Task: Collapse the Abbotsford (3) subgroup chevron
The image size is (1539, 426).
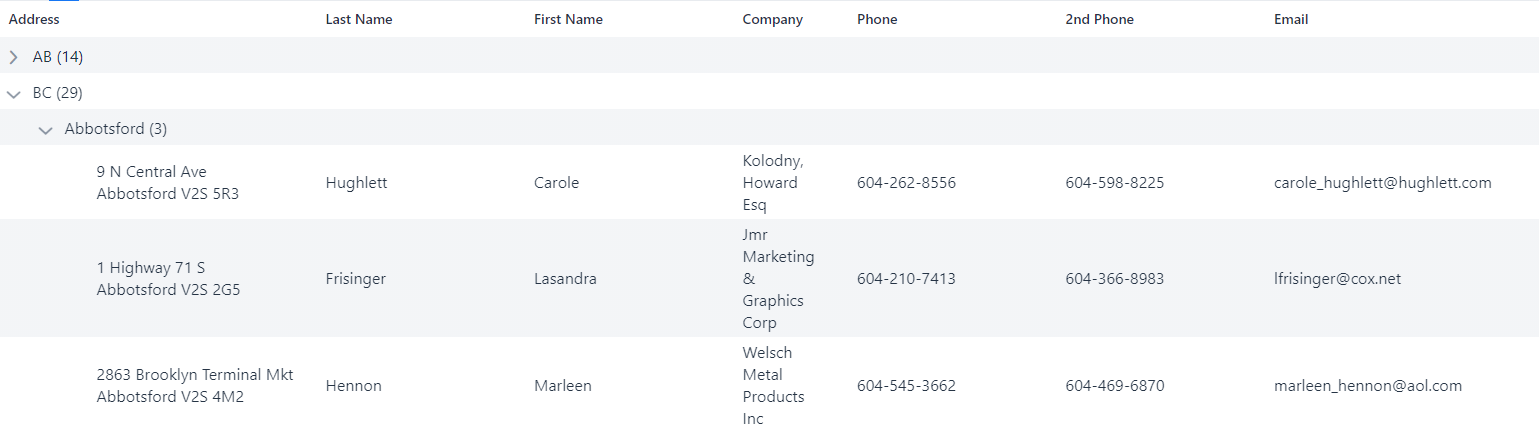Action: click(45, 130)
